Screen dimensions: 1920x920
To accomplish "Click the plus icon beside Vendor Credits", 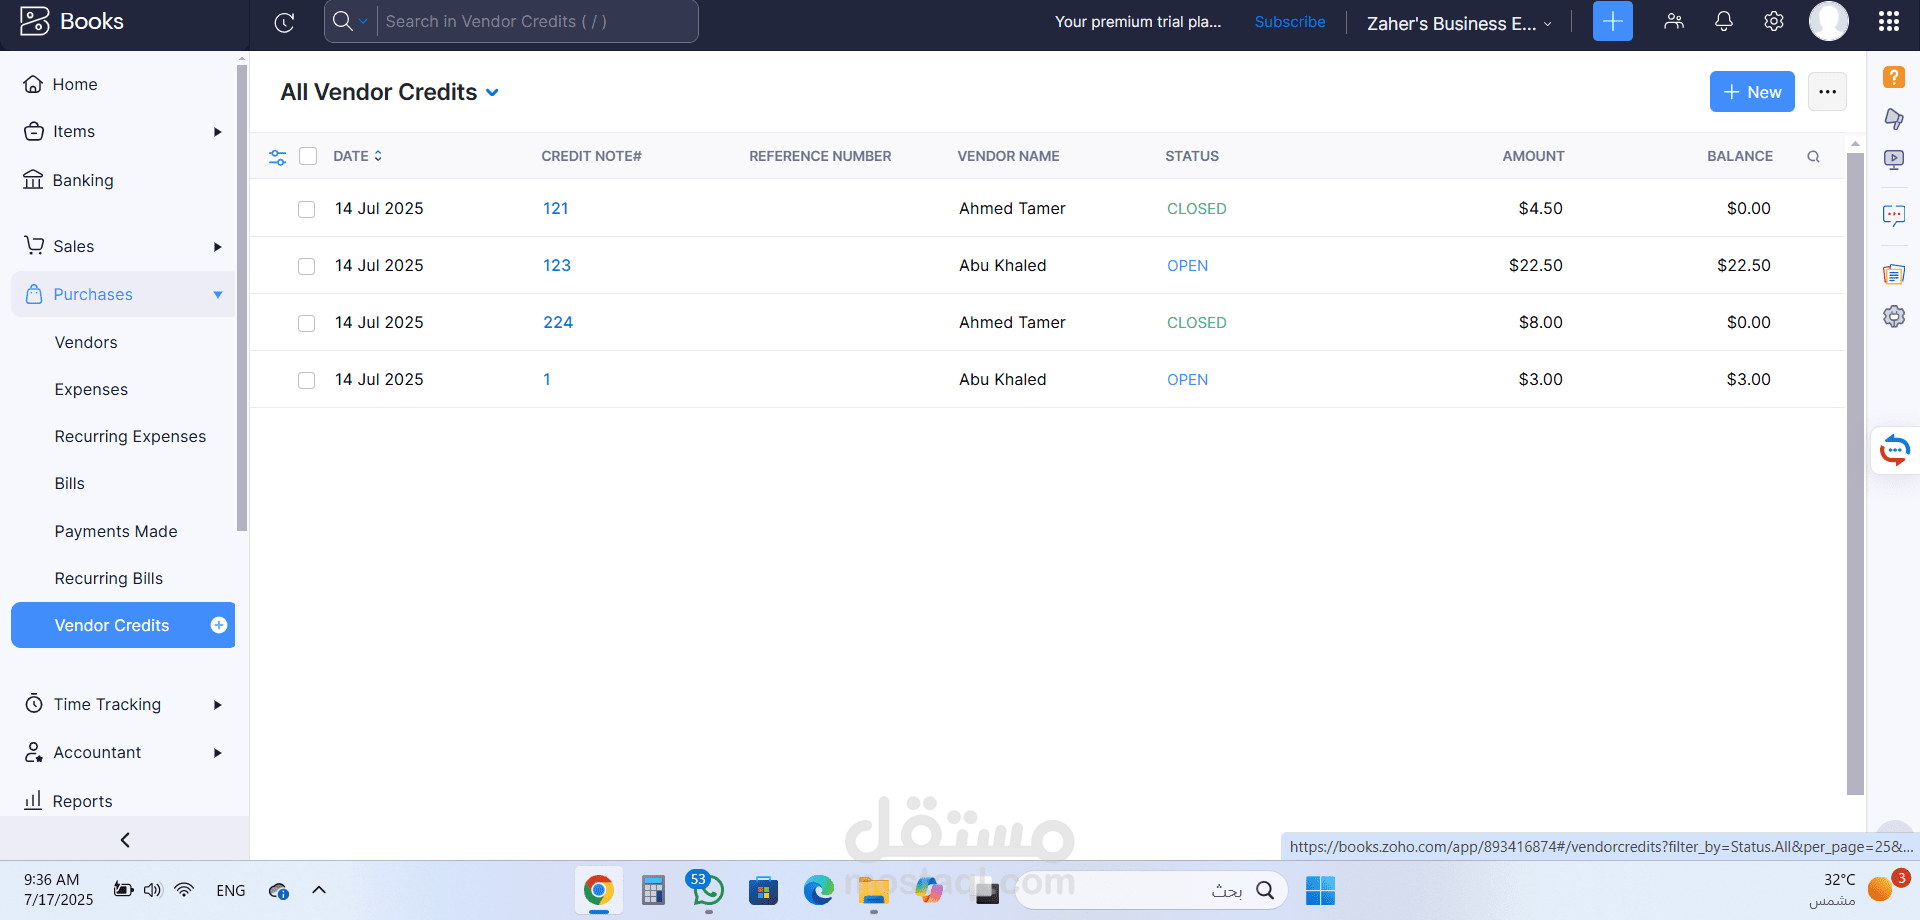I will coord(218,625).
